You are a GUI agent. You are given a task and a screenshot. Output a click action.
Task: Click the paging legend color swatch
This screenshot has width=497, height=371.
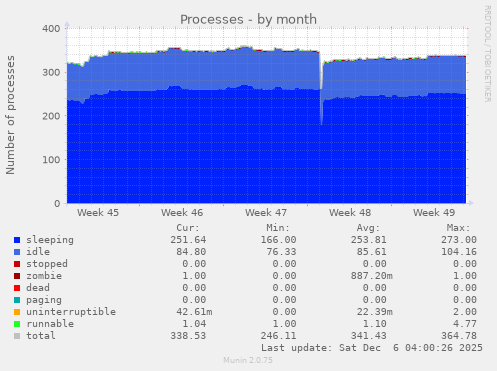(17, 300)
